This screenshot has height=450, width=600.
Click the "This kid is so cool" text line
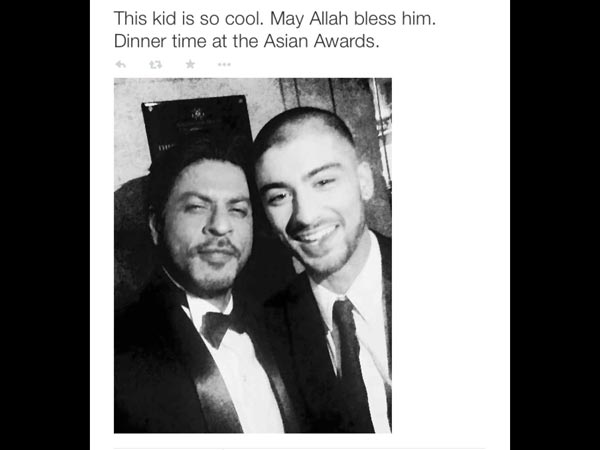tap(190, 18)
